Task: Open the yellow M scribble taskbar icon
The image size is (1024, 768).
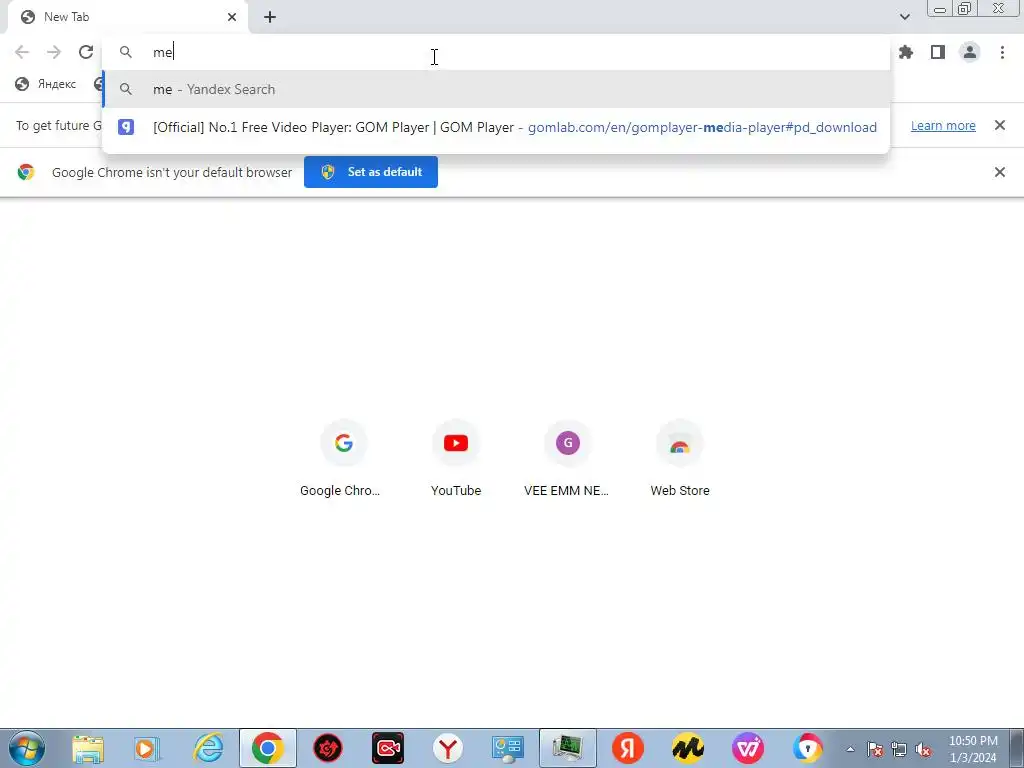Action: (688, 748)
